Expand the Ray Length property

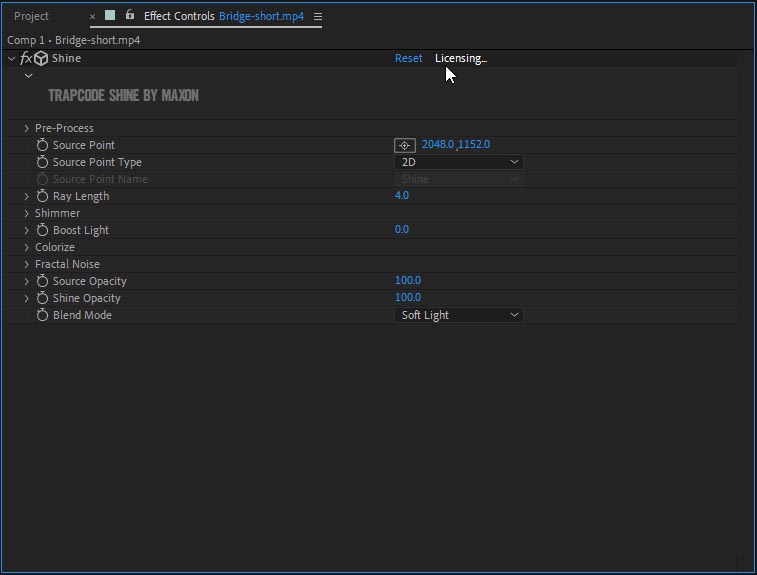[x=27, y=196]
